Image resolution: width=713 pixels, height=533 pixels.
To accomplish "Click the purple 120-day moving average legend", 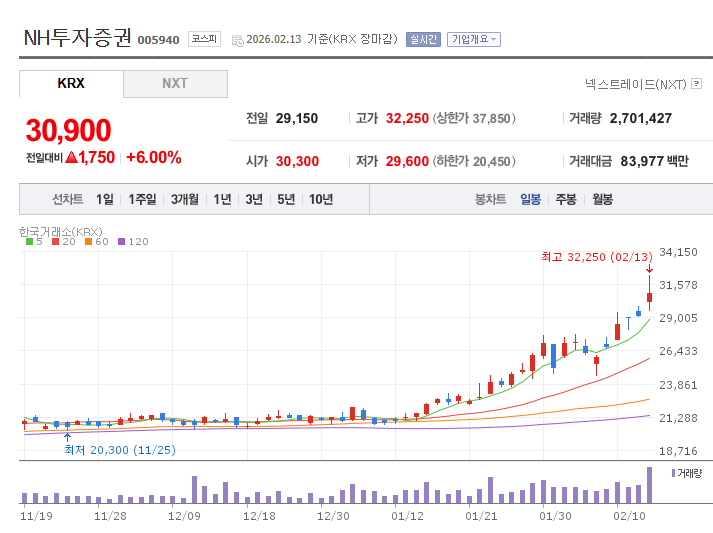I will (x=133, y=241).
